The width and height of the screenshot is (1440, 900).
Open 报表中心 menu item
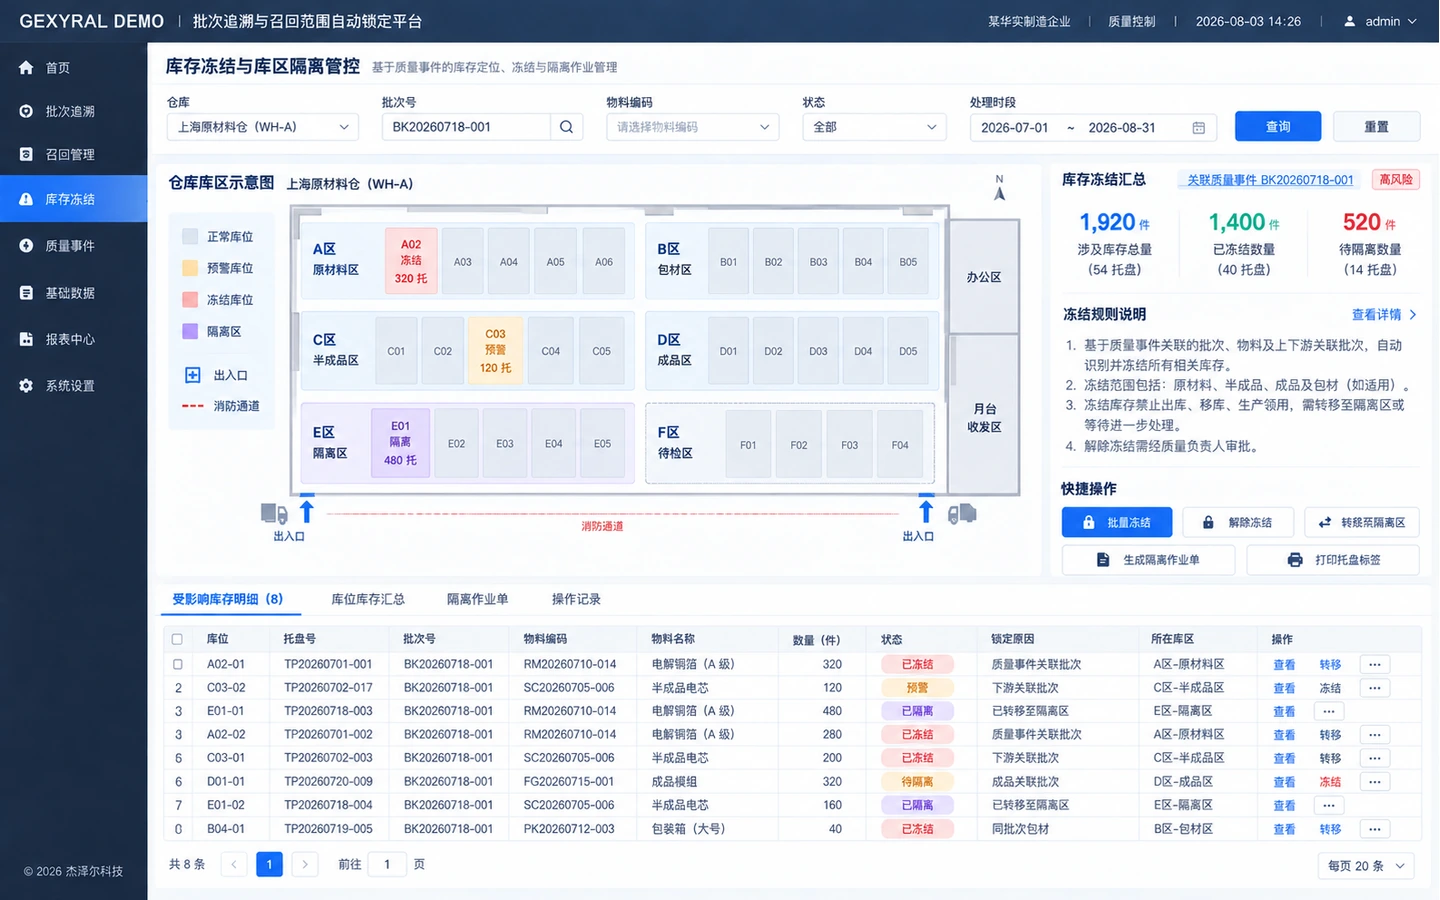[x=74, y=339]
